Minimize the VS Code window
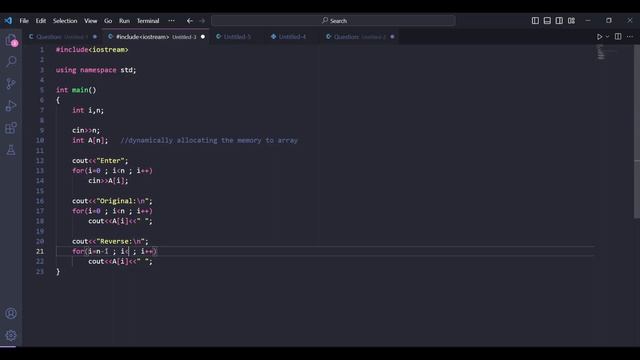The image size is (640, 360). click(588, 20)
